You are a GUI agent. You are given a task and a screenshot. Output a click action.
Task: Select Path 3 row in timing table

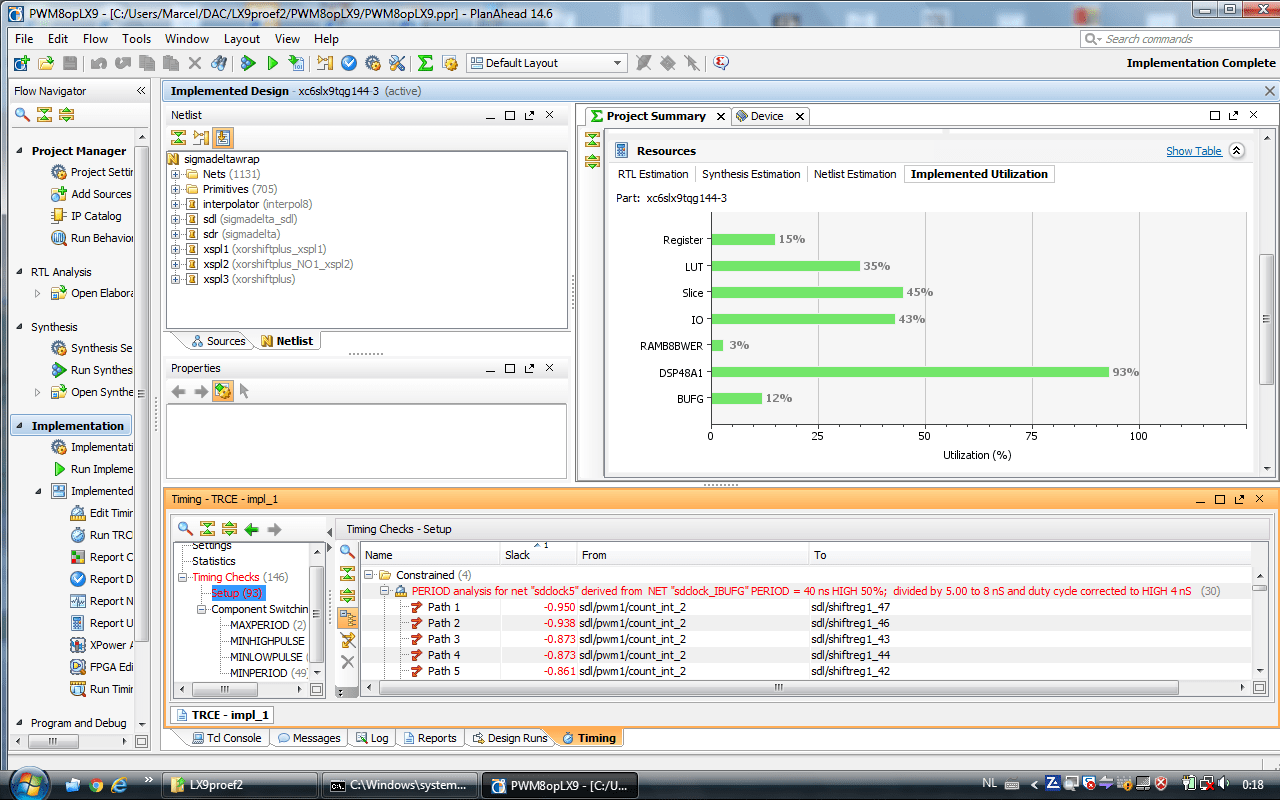click(805, 639)
